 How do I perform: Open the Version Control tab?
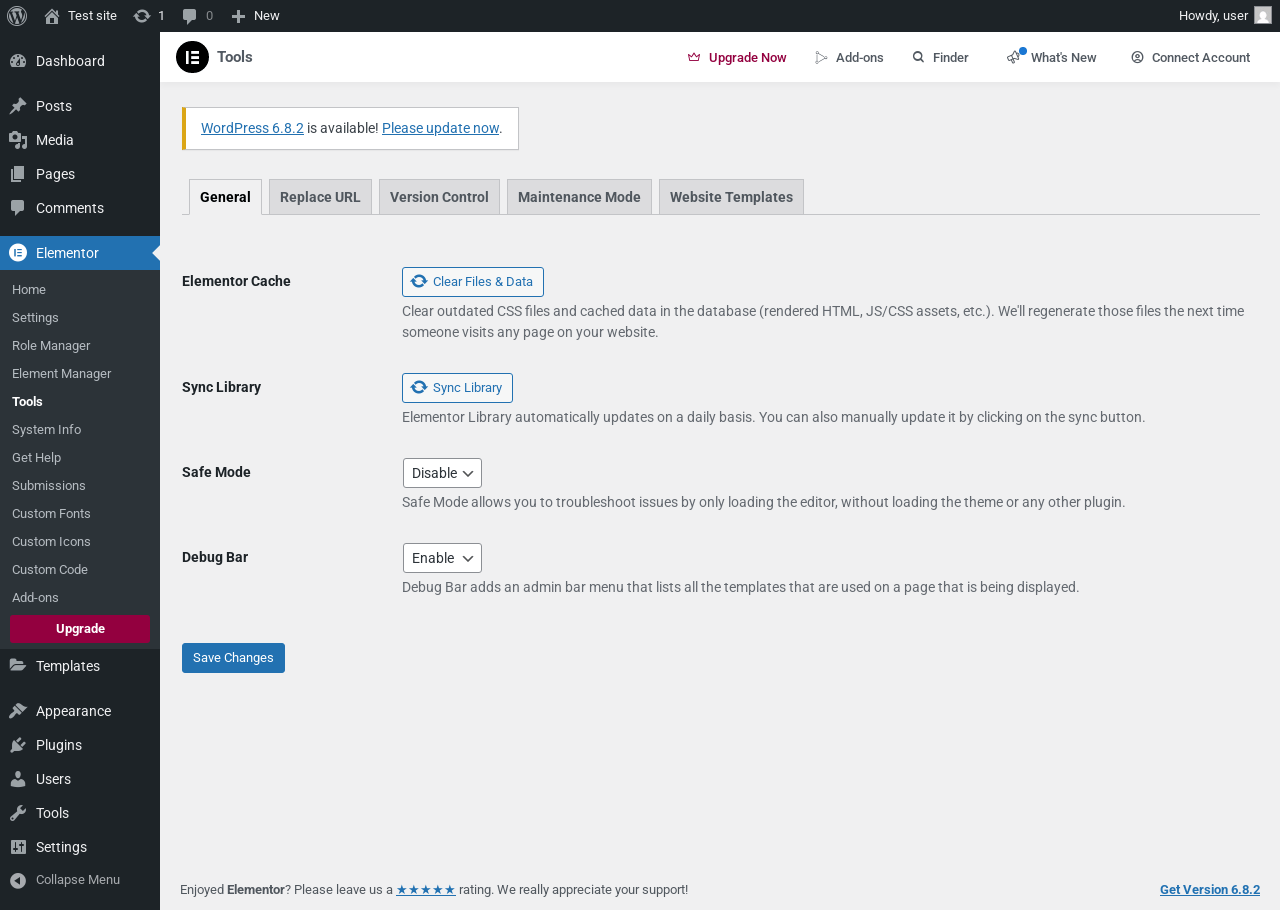pyautogui.click(x=439, y=197)
